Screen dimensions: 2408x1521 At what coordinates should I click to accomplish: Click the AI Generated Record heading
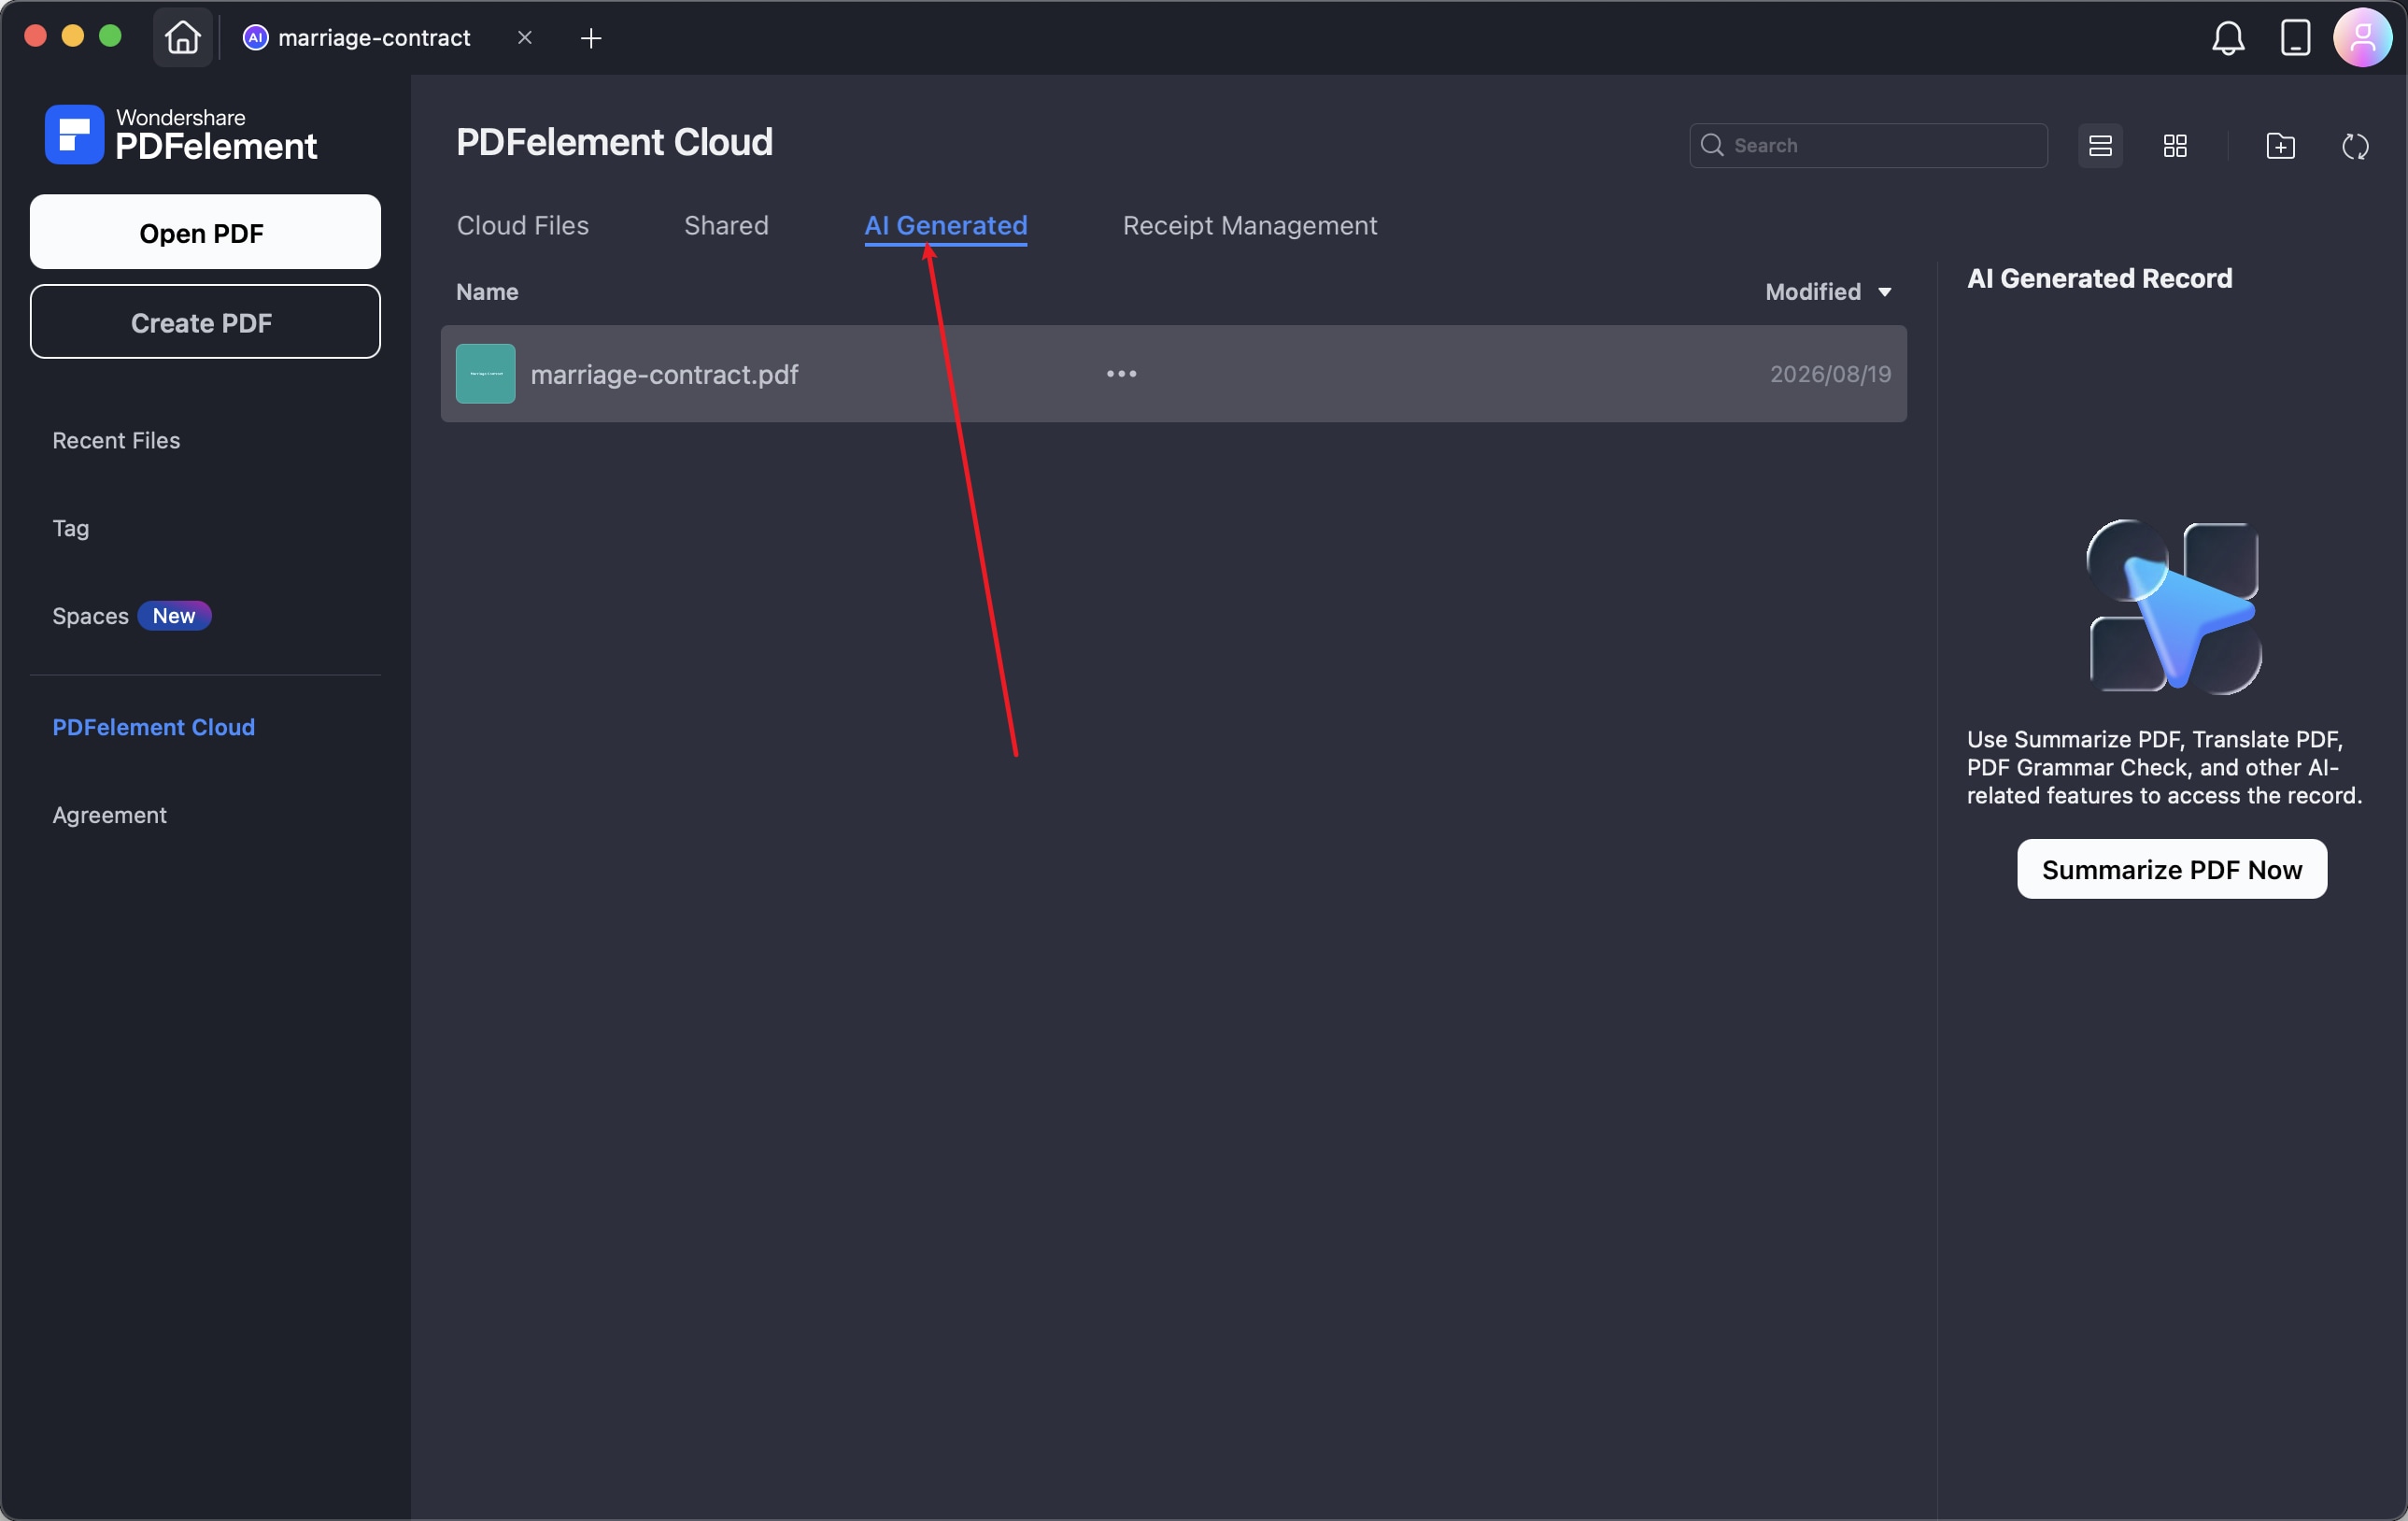tap(2099, 278)
